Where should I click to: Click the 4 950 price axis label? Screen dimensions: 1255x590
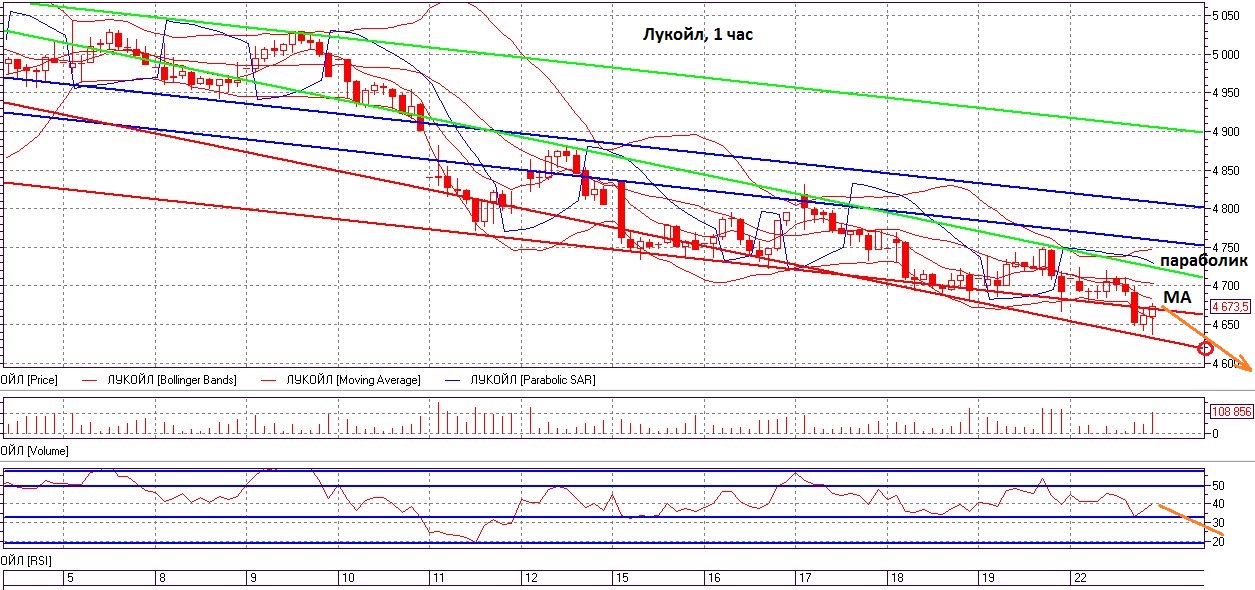coord(1228,93)
